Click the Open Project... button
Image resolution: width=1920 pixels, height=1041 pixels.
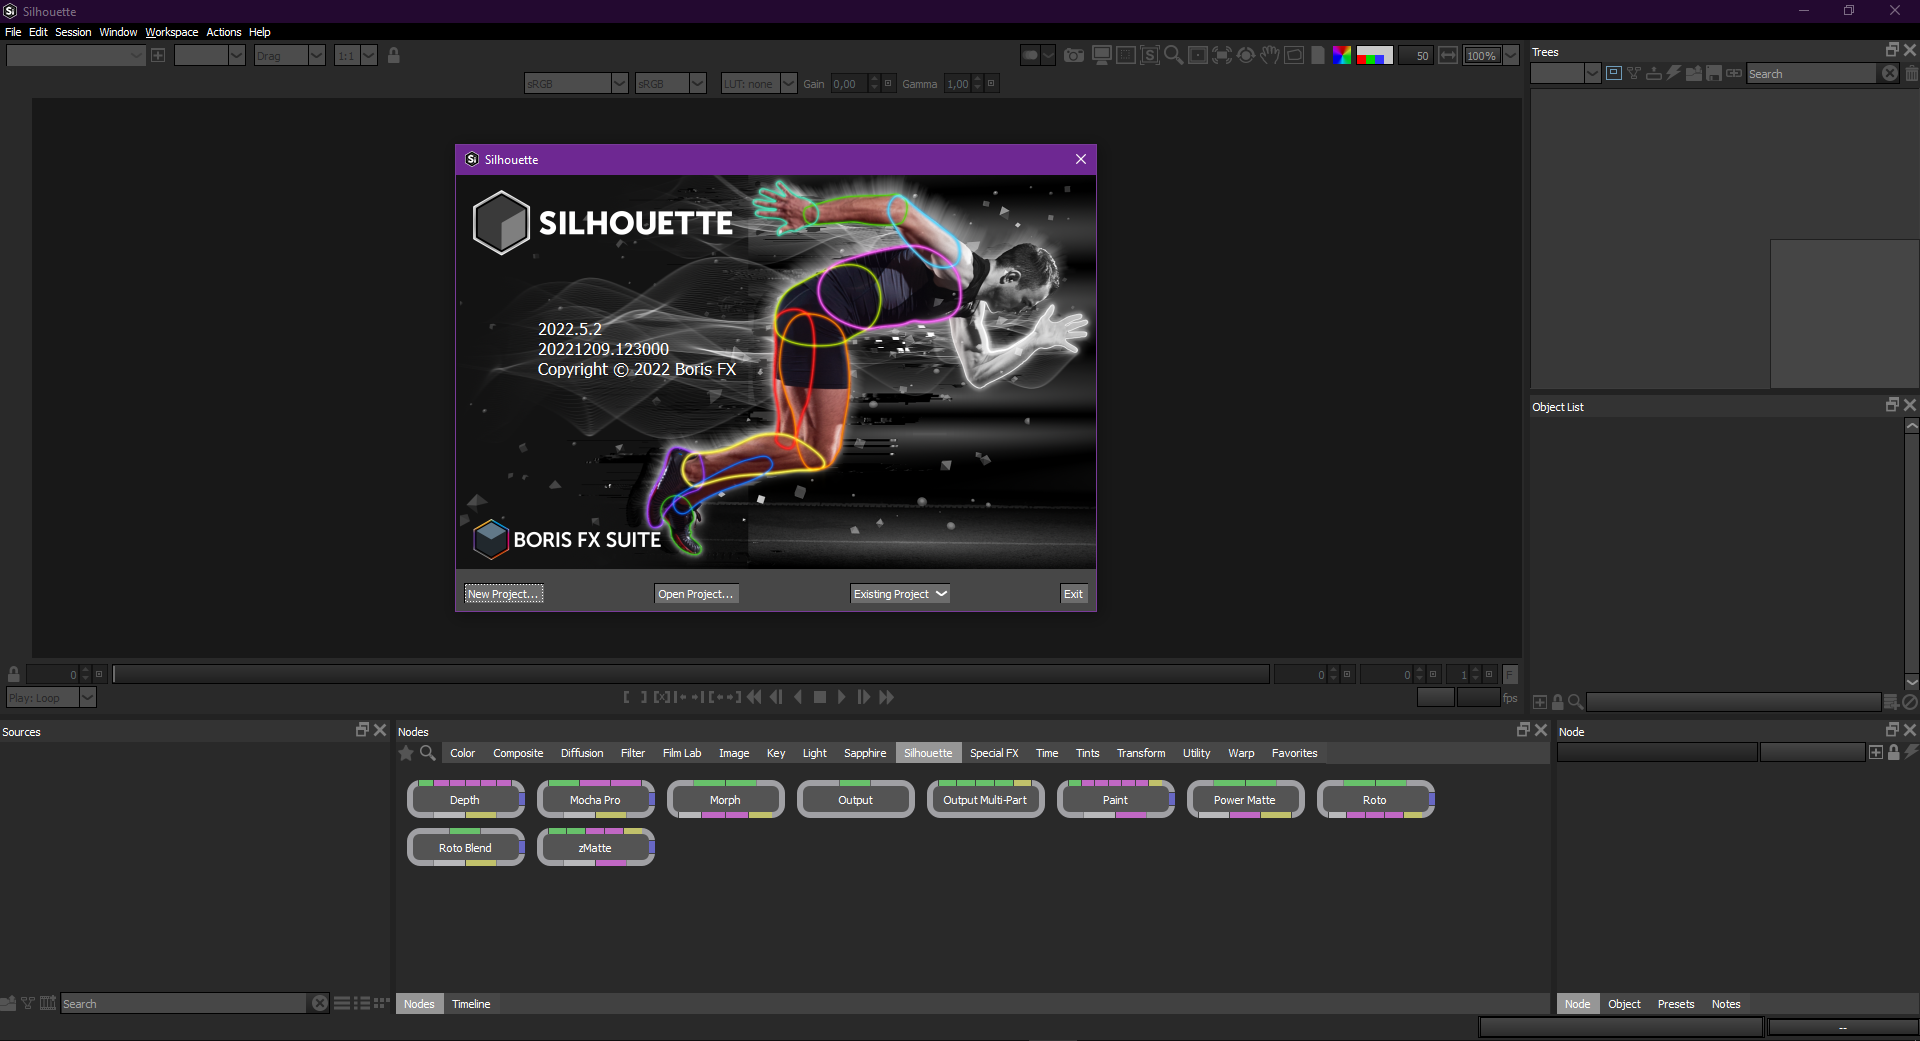696,594
